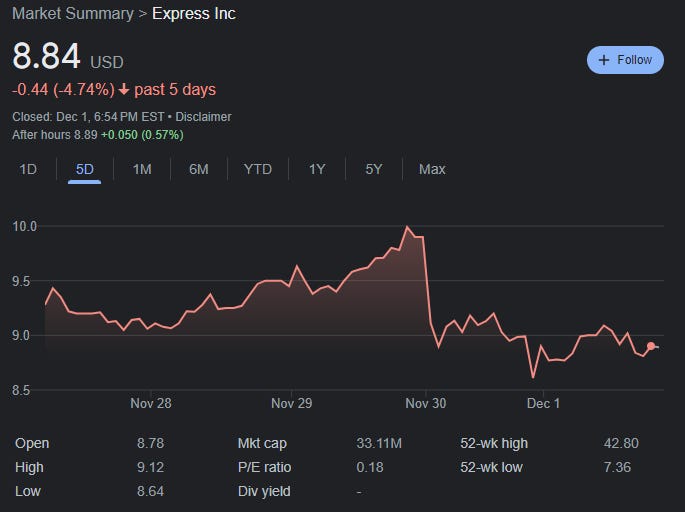Click the USD currency label

[x=107, y=62]
